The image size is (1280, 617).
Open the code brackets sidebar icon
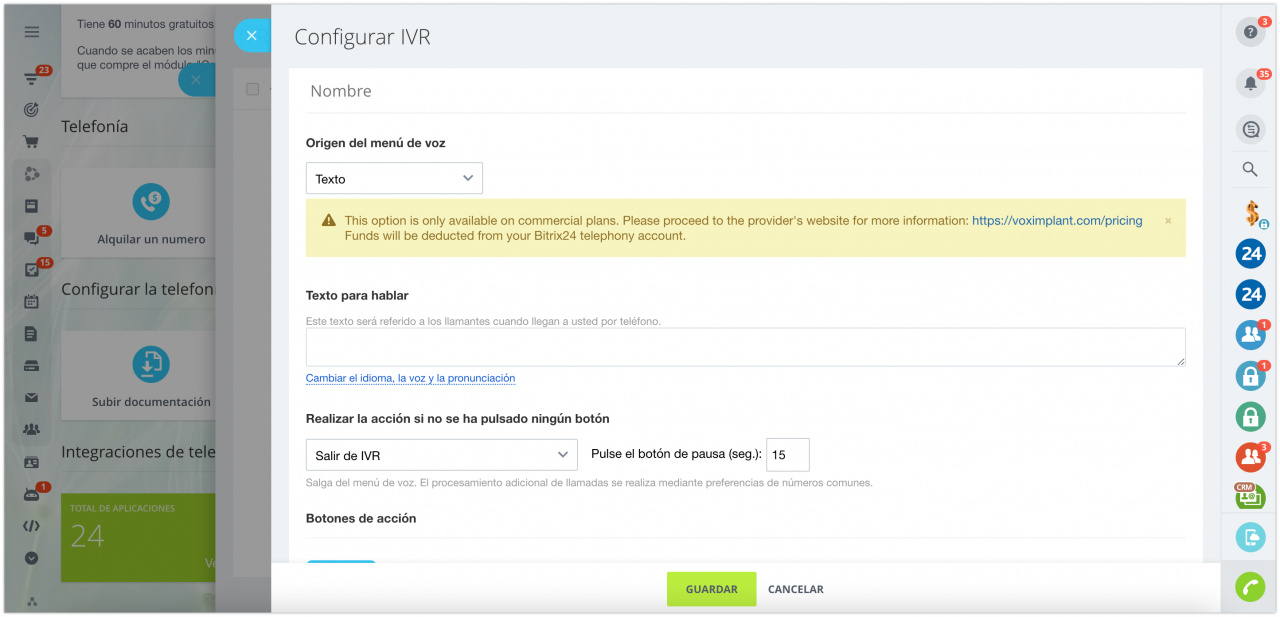click(x=32, y=526)
